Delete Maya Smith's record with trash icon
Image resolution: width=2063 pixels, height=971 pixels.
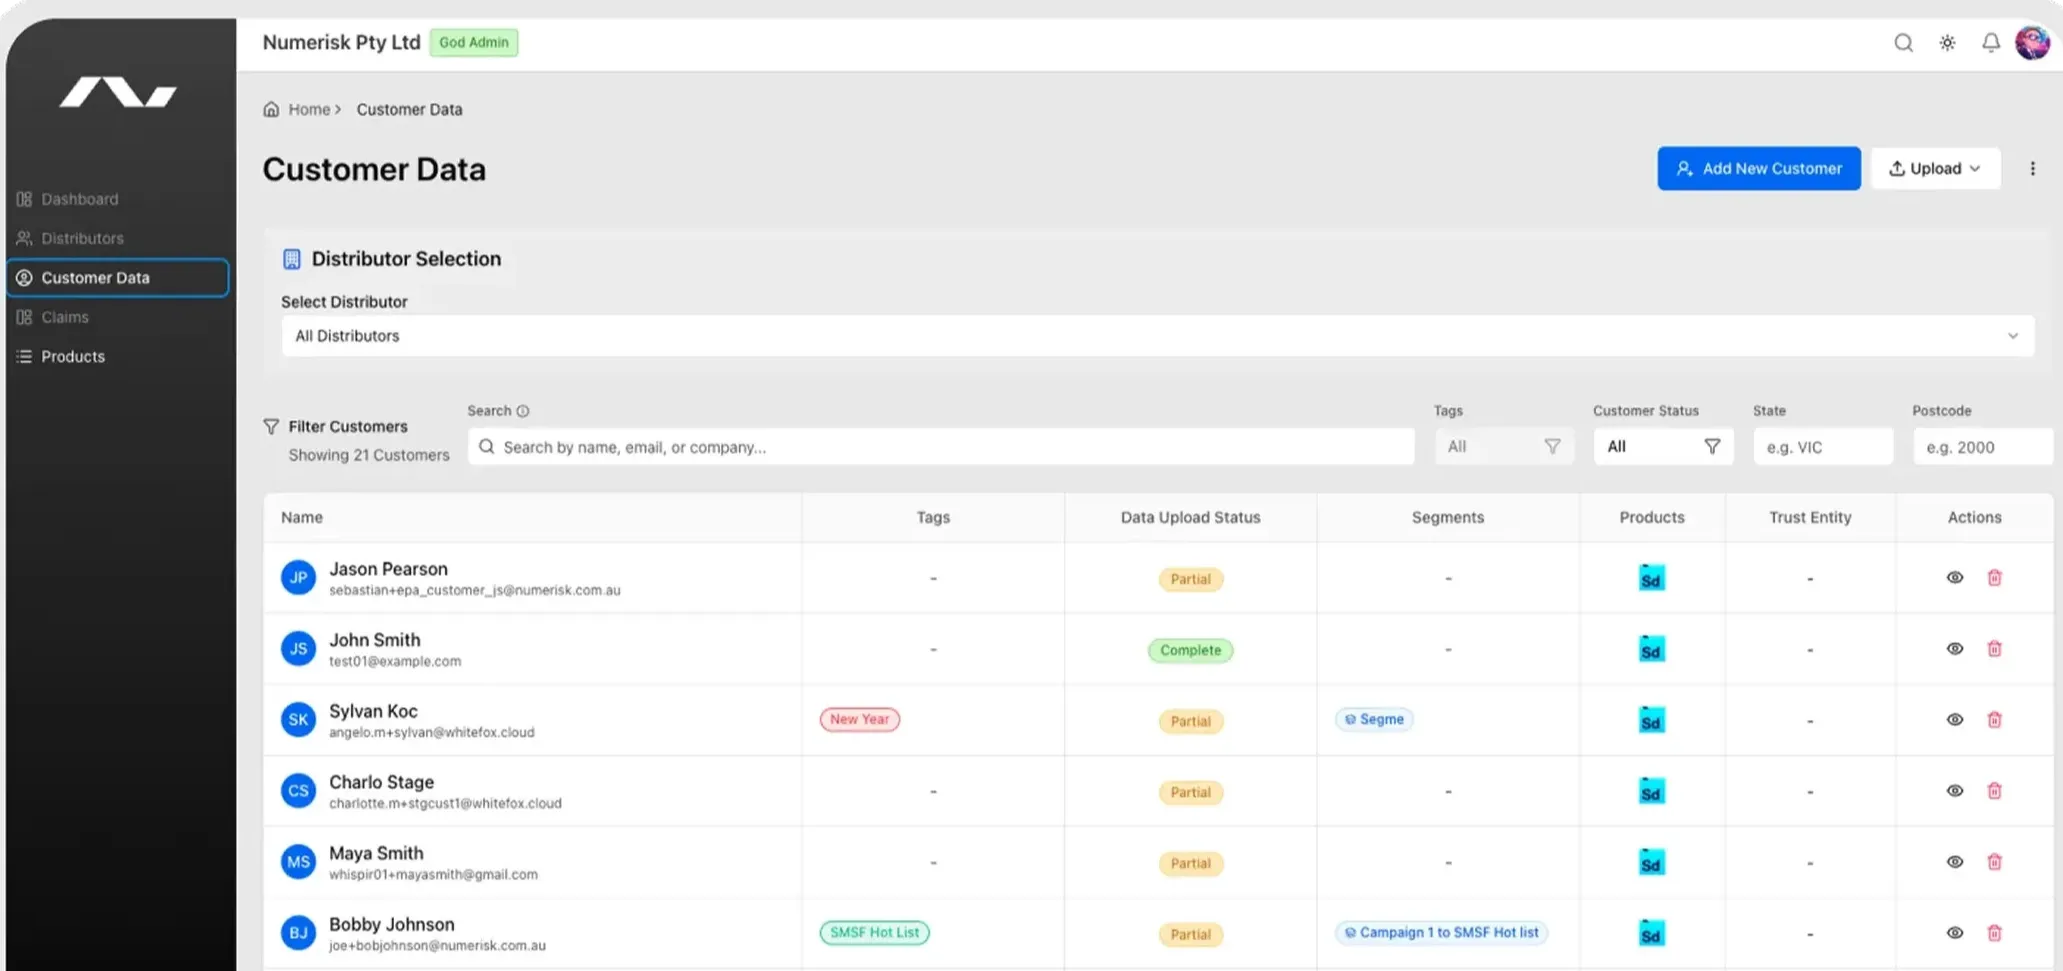coord(1994,862)
